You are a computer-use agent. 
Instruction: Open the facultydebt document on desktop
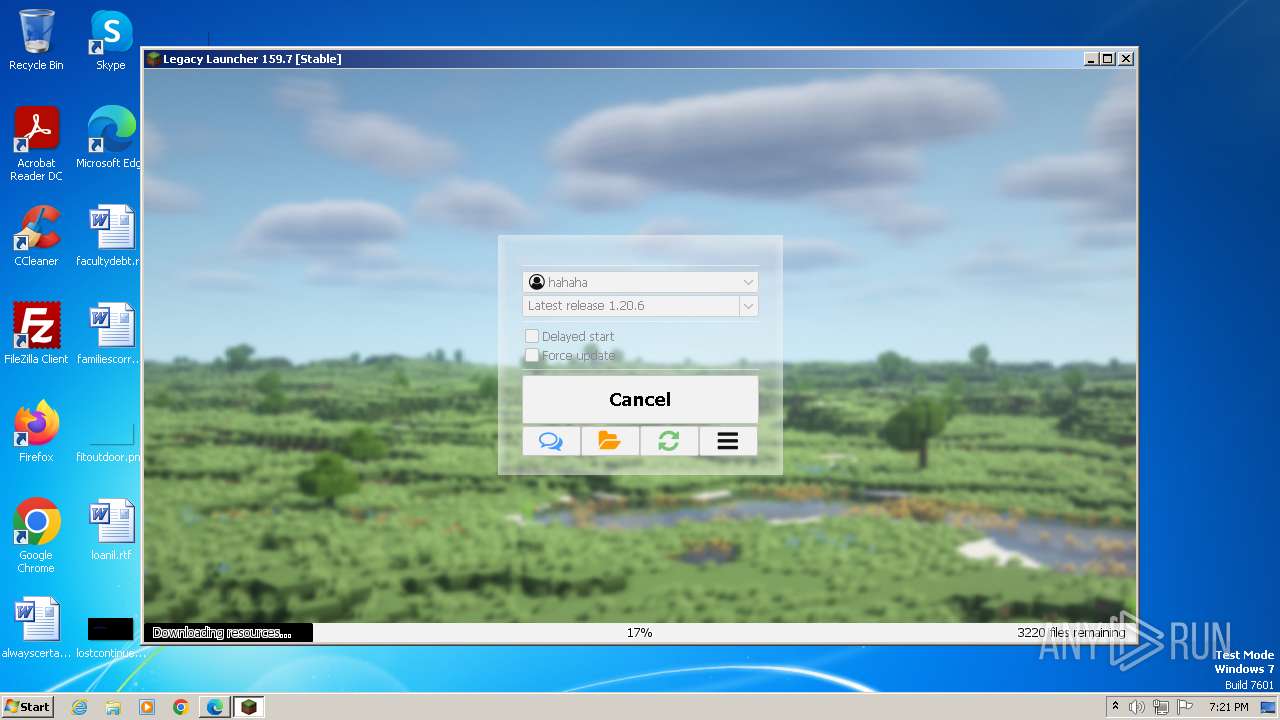111,236
